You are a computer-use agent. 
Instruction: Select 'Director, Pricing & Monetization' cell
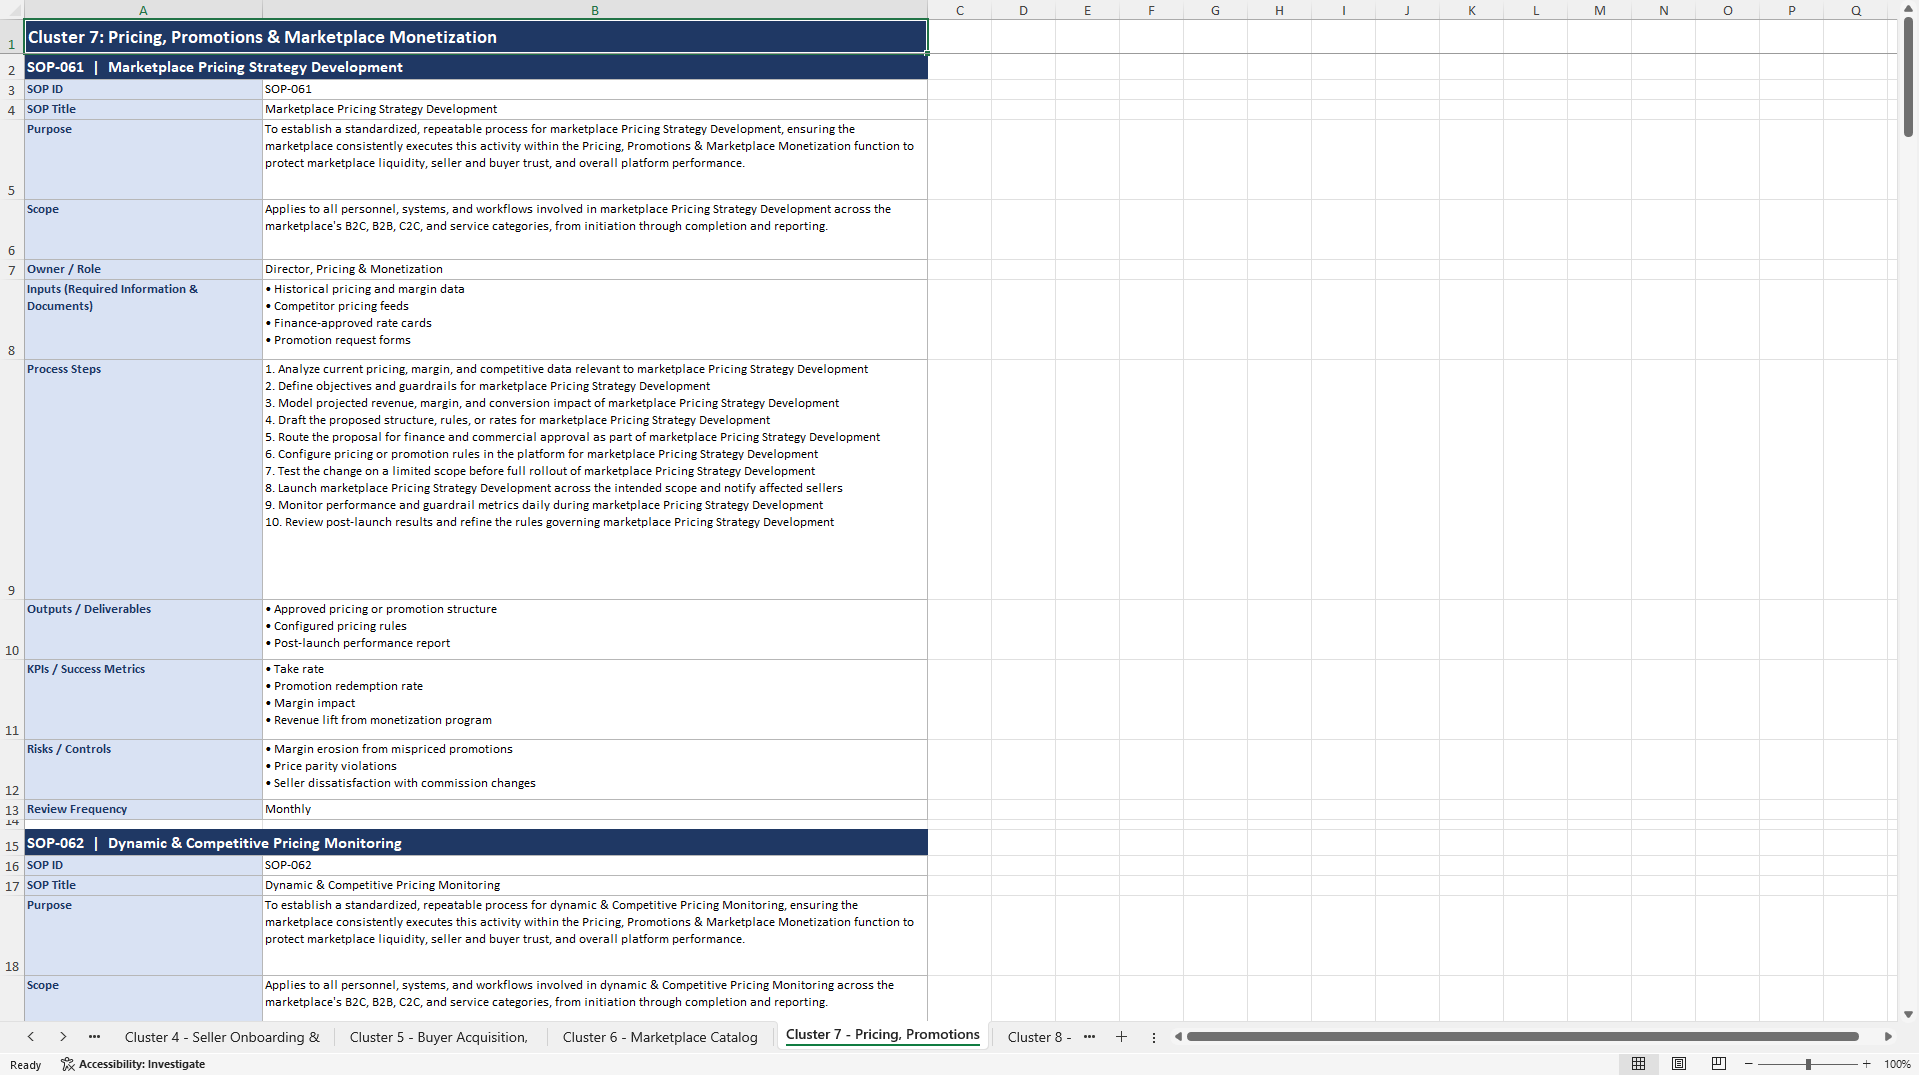595,270
